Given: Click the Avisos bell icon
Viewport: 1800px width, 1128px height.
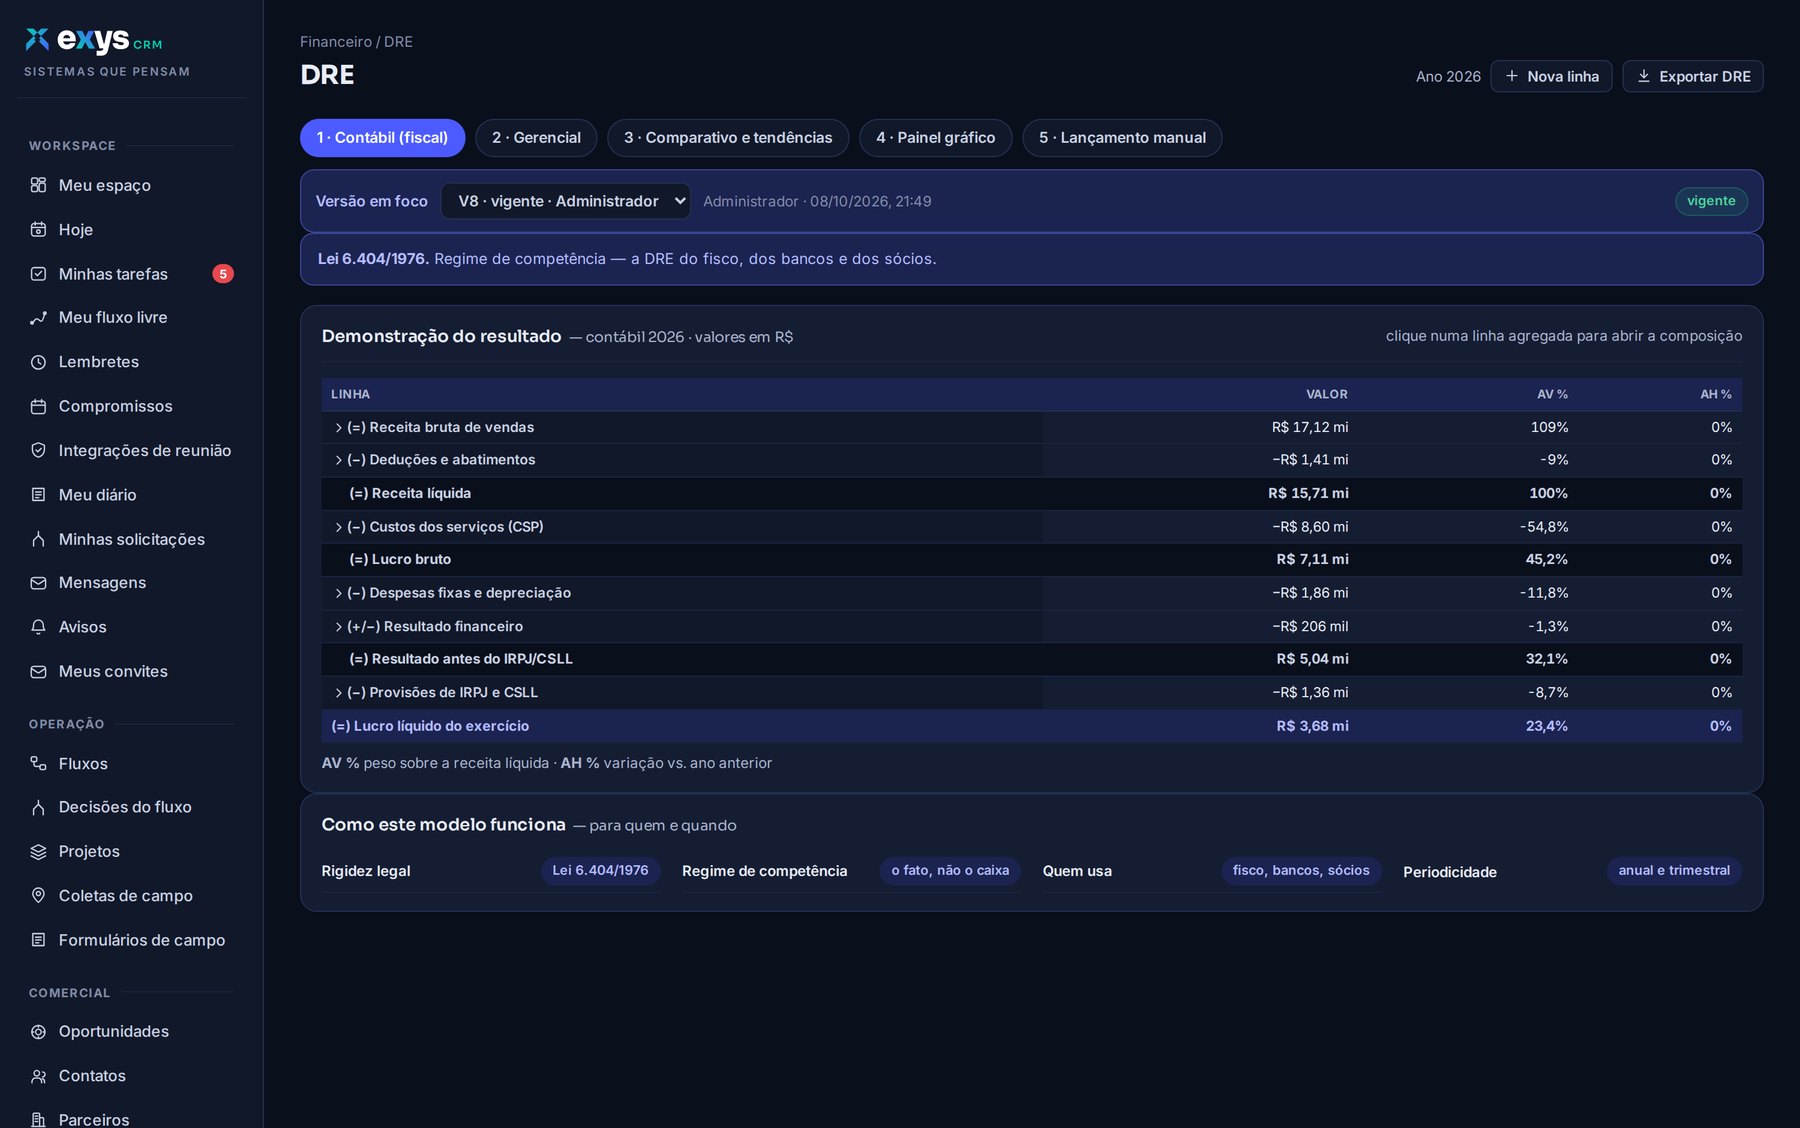Looking at the screenshot, I should click(38, 627).
